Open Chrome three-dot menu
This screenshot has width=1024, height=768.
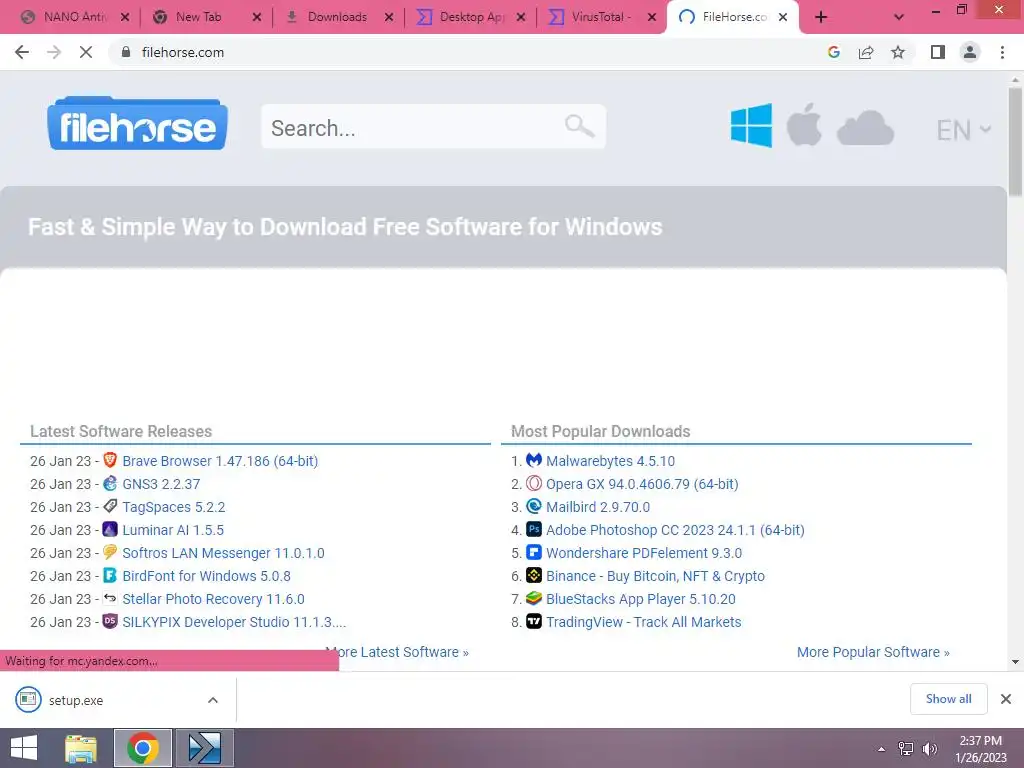[x=1002, y=52]
